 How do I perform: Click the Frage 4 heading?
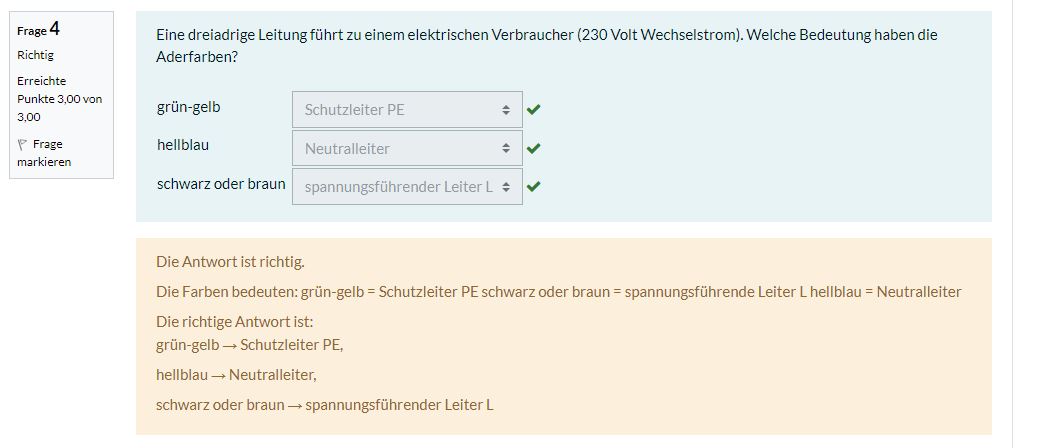(x=39, y=29)
